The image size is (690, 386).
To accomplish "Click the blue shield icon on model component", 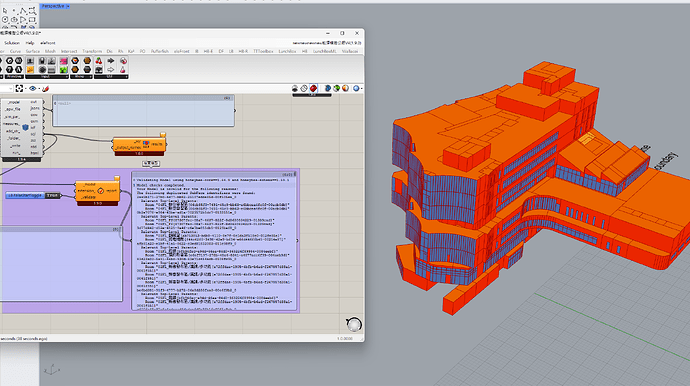I will point(26,128).
